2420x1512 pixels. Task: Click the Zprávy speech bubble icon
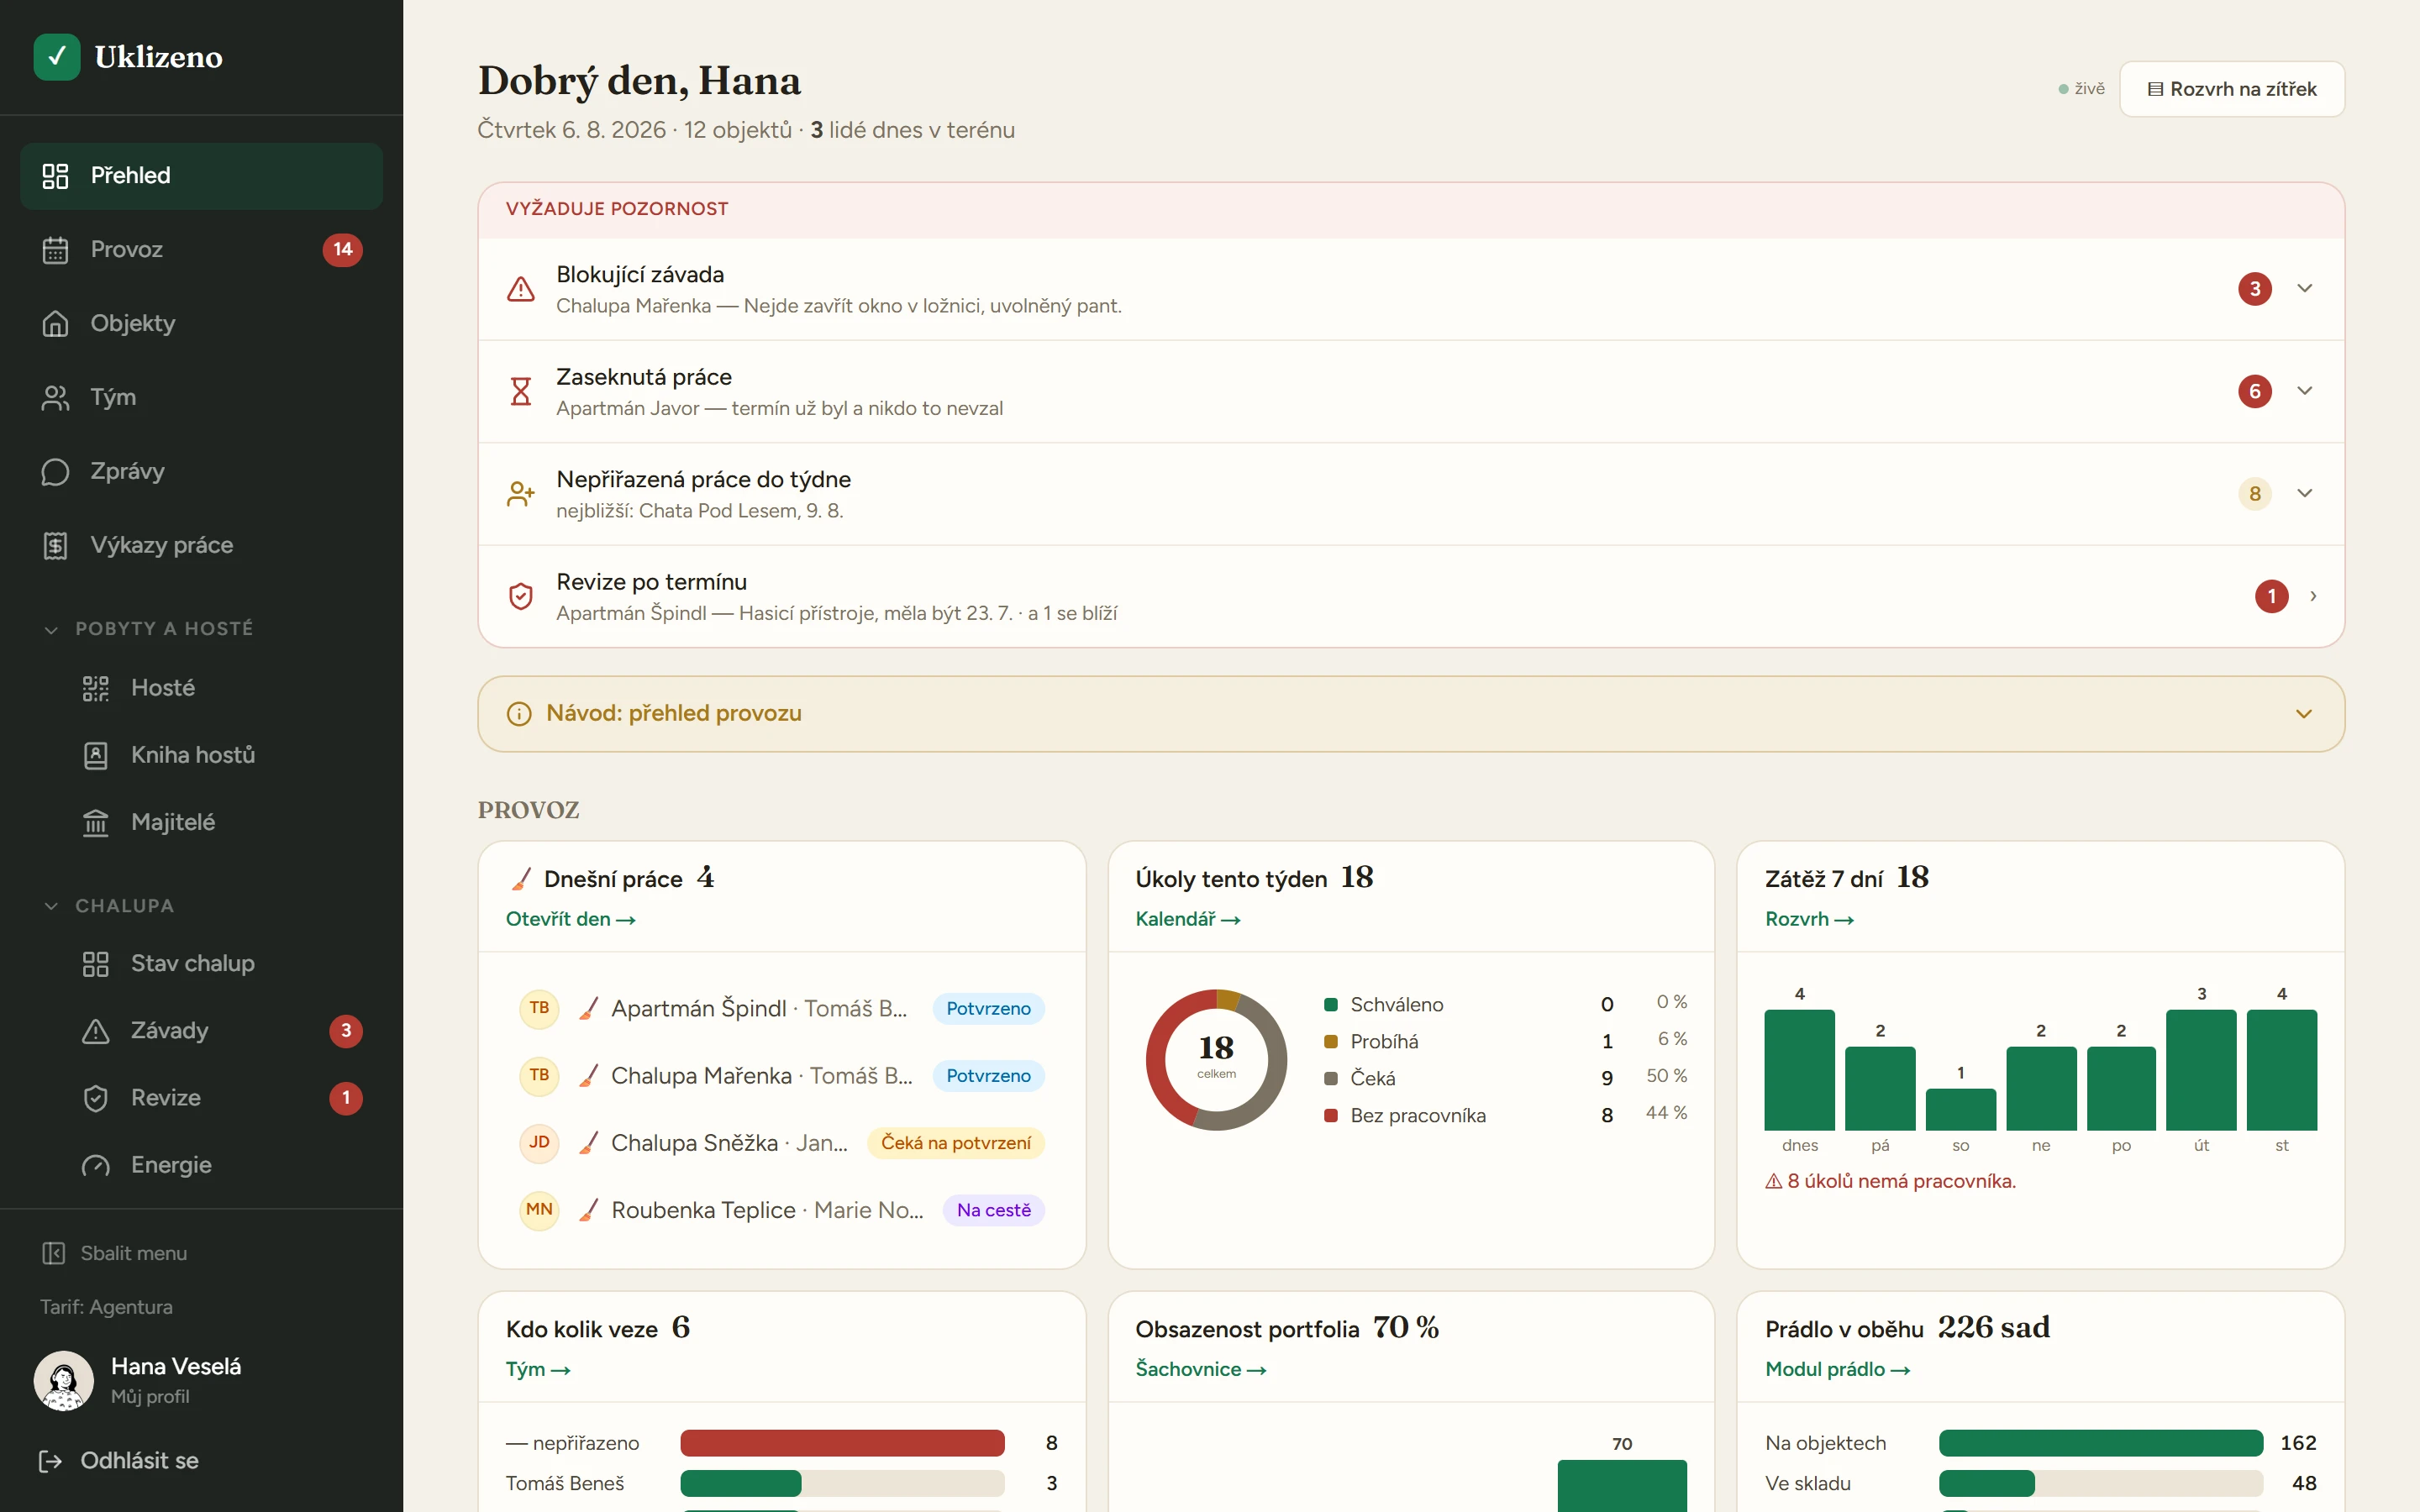click(55, 472)
